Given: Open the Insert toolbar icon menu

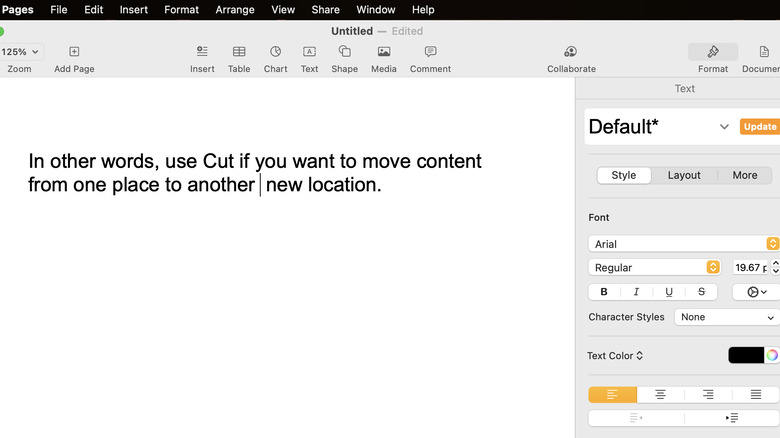Looking at the screenshot, I should [202, 52].
